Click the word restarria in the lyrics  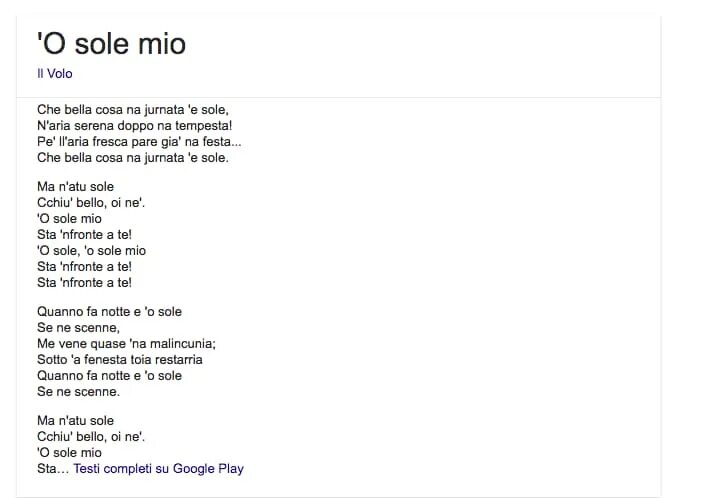tap(179, 360)
